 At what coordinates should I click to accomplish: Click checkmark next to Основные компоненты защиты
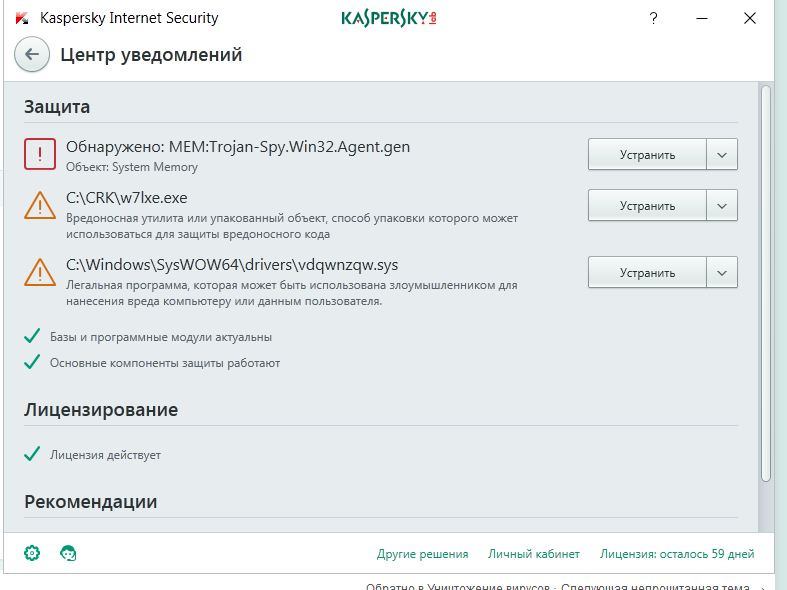pyautogui.click(x=32, y=362)
